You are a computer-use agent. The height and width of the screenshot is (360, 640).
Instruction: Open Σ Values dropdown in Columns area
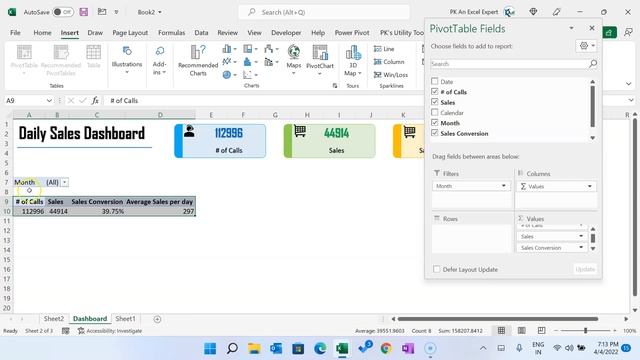click(x=590, y=186)
